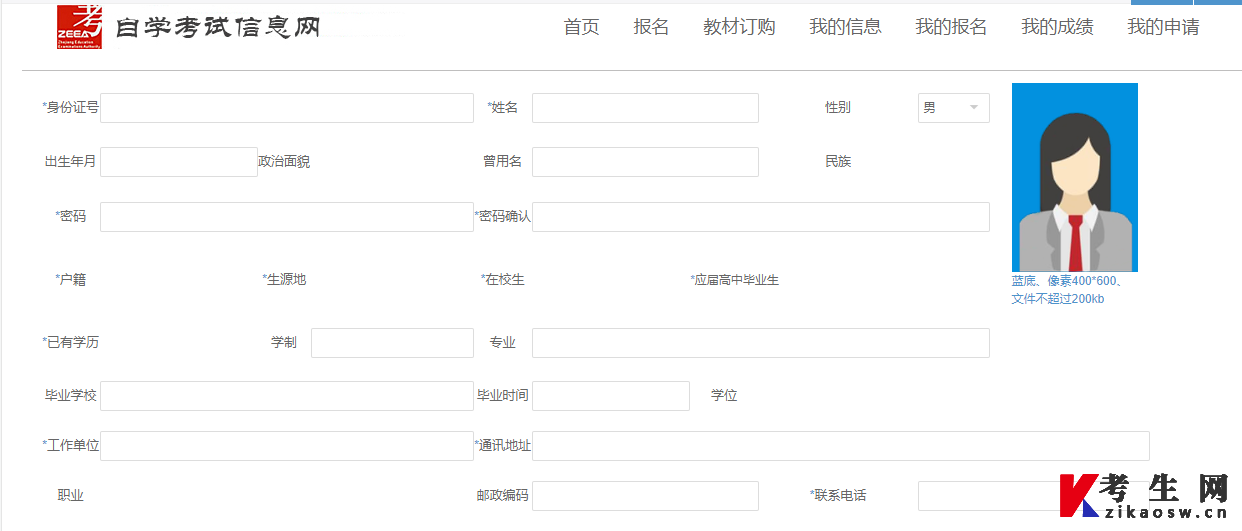Click the 毕业时间 input box
This screenshot has height=531, width=1242.
pos(611,396)
